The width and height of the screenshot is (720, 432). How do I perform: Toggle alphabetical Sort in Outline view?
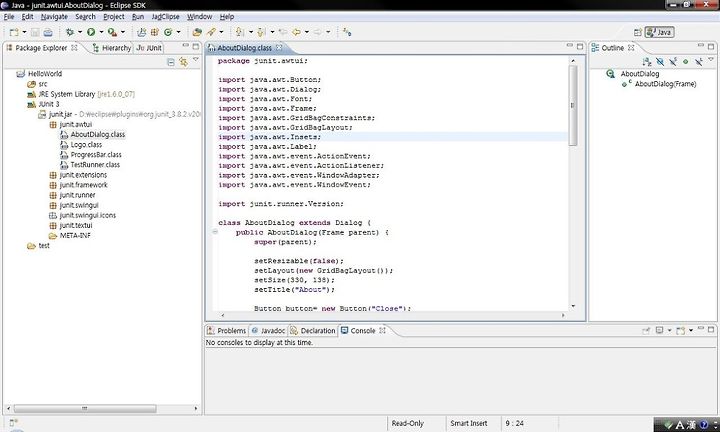(647, 62)
